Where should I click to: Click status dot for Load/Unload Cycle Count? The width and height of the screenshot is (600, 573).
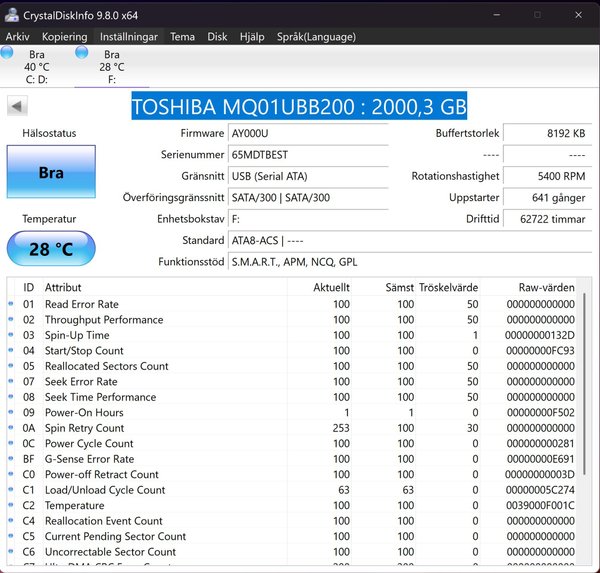[x=11, y=490]
